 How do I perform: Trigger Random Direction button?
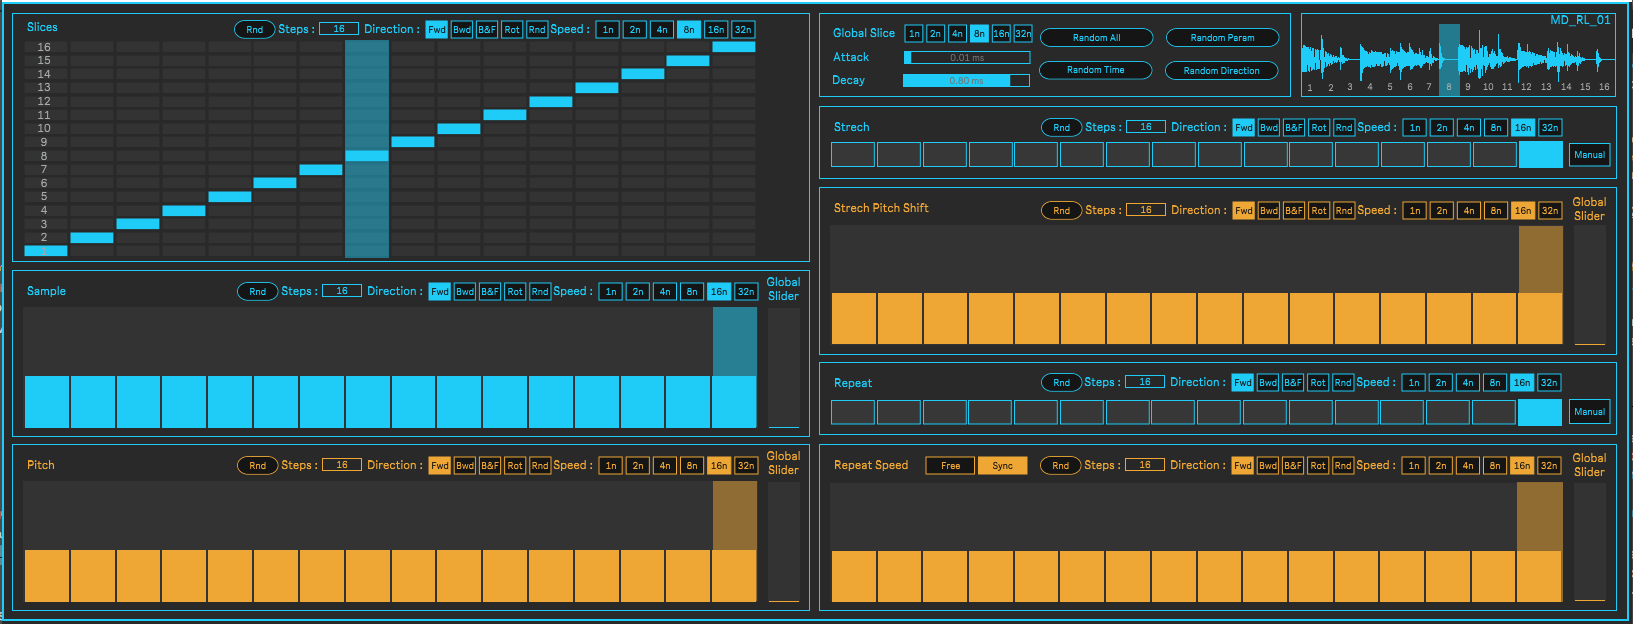tap(1221, 71)
